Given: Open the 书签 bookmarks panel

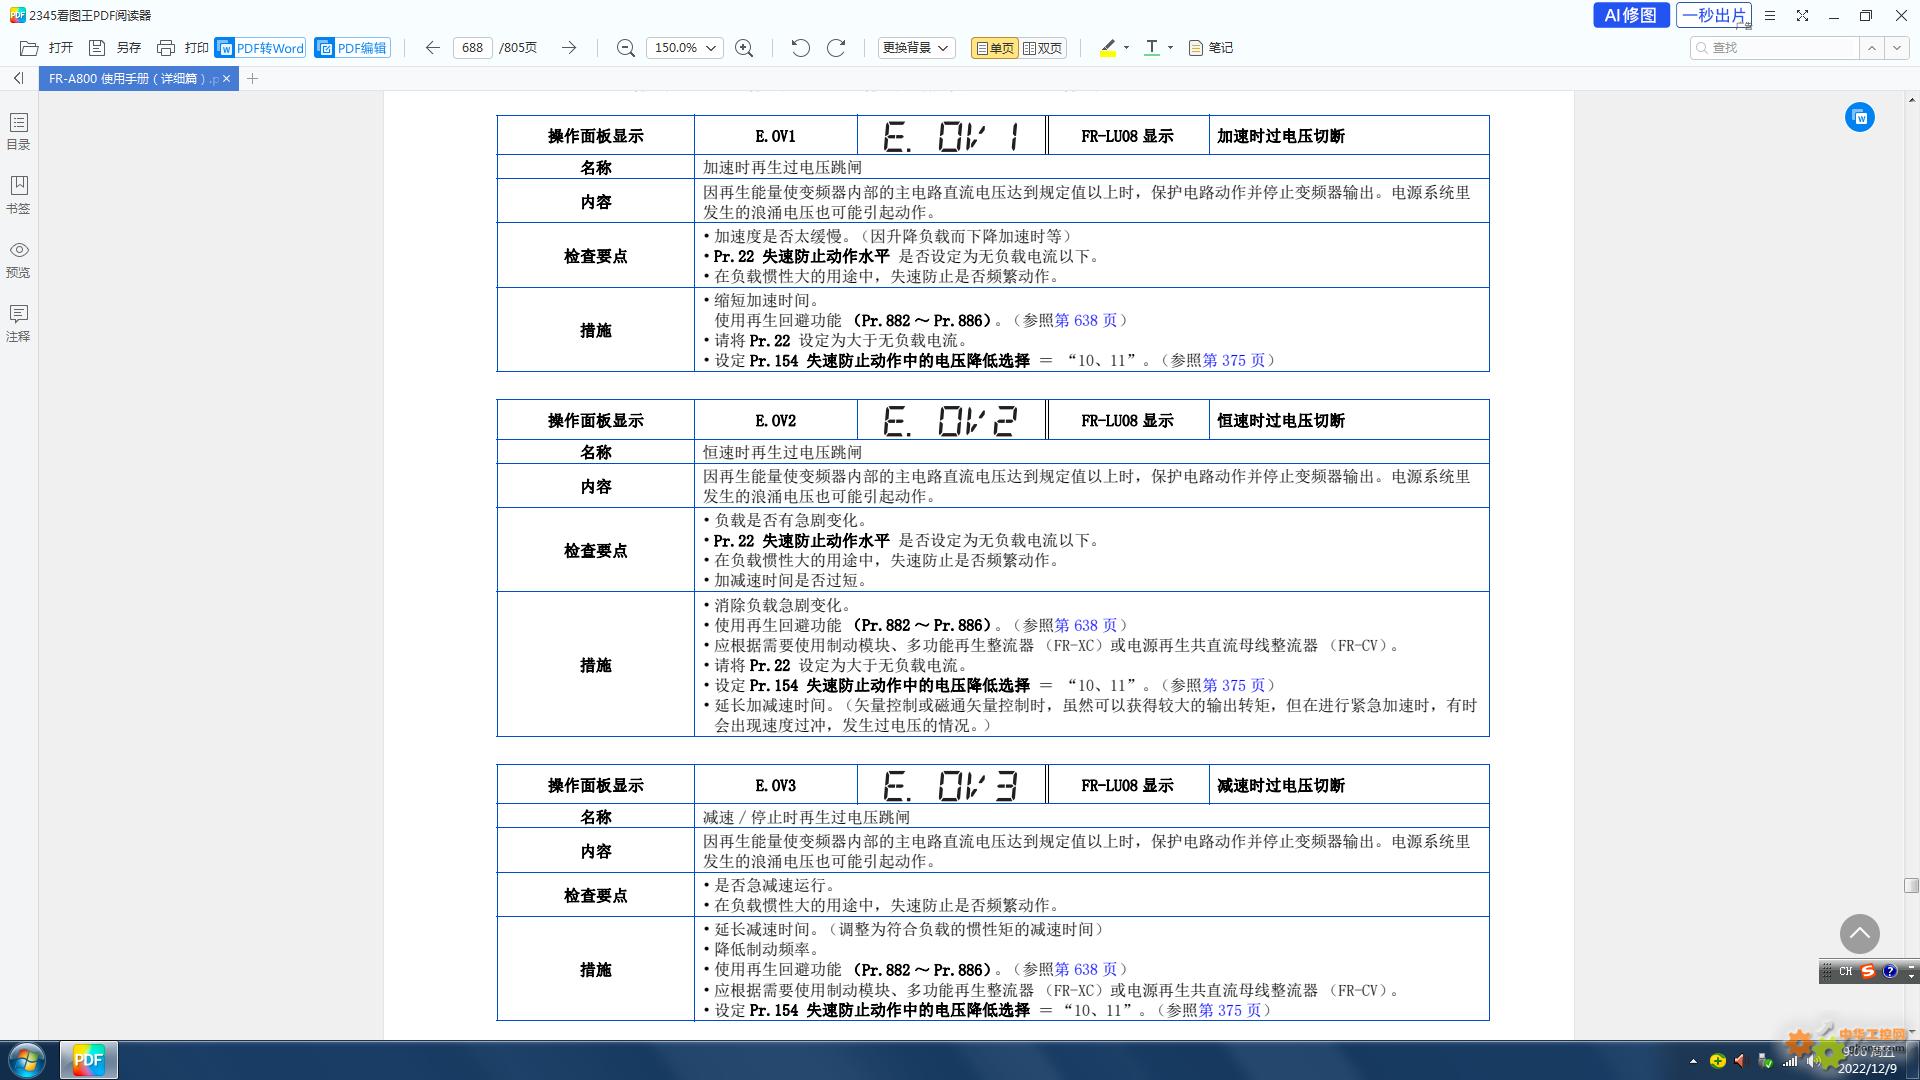Looking at the screenshot, I should pyautogui.click(x=18, y=195).
